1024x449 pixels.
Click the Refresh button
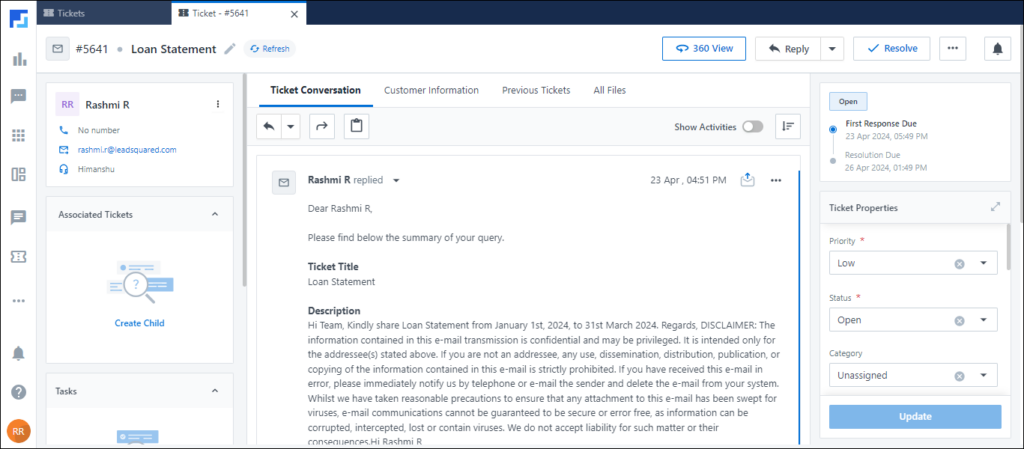click(270, 49)
